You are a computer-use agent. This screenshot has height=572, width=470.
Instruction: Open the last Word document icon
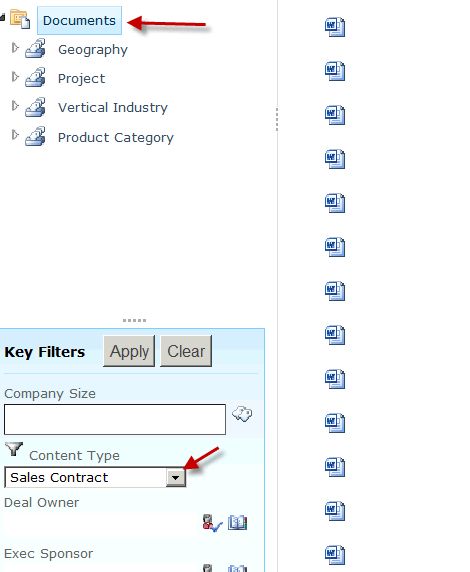click(335, 555)
